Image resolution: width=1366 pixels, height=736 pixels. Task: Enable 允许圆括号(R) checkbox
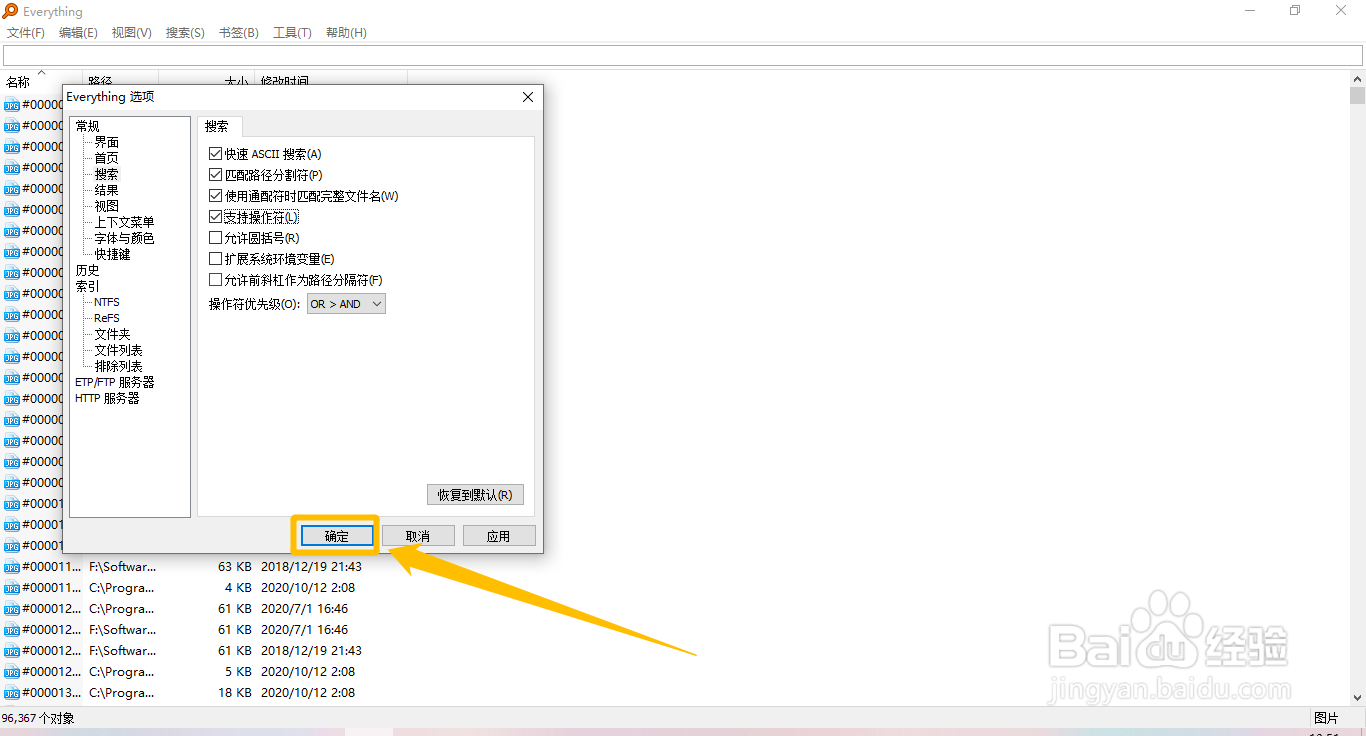(x=215, y=238)
